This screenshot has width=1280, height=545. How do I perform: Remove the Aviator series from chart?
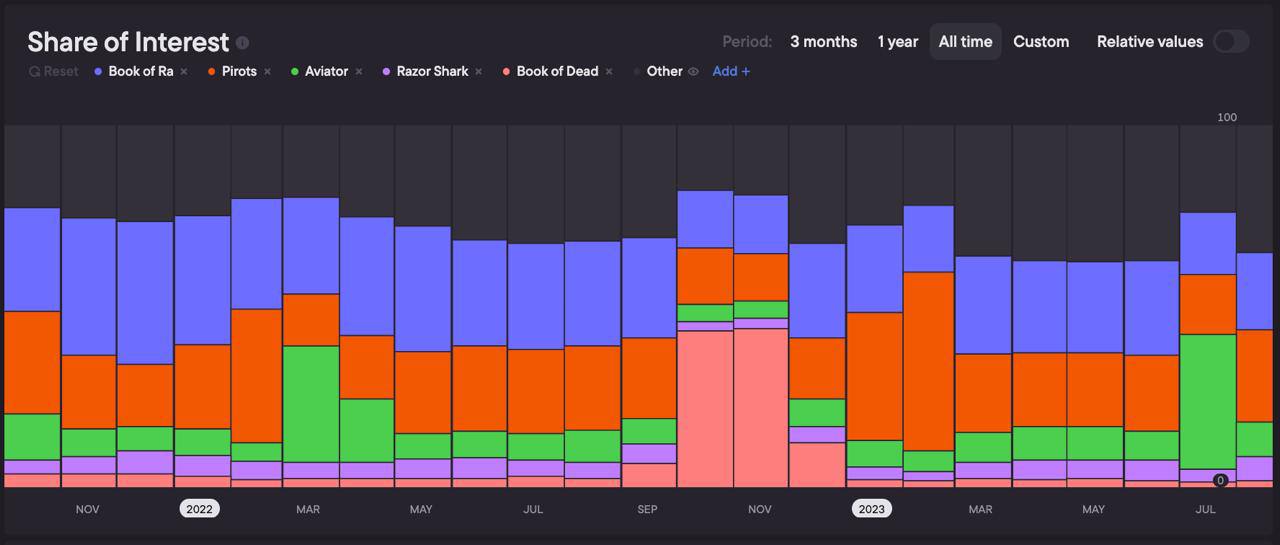tap(359, 72)
